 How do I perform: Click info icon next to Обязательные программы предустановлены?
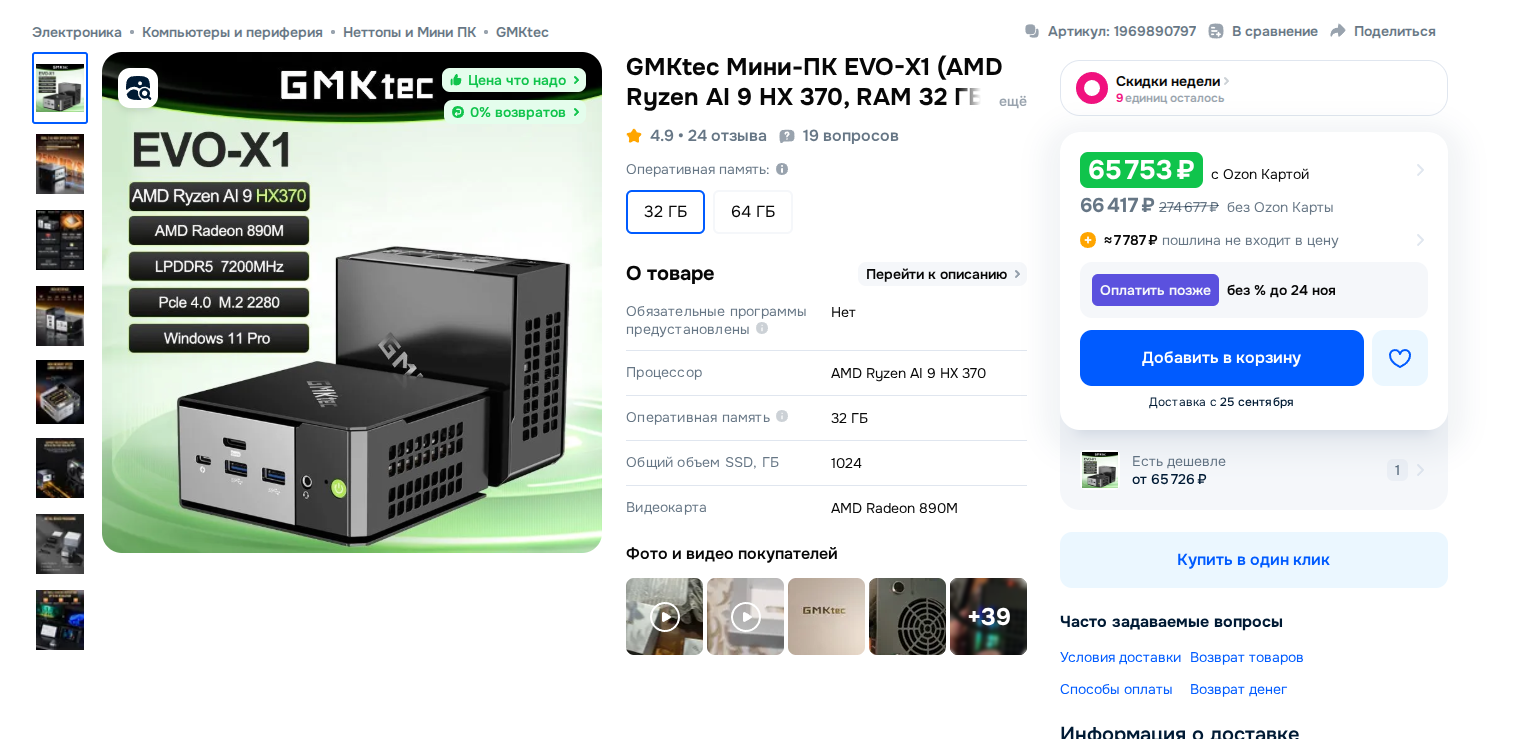[762, 328]
